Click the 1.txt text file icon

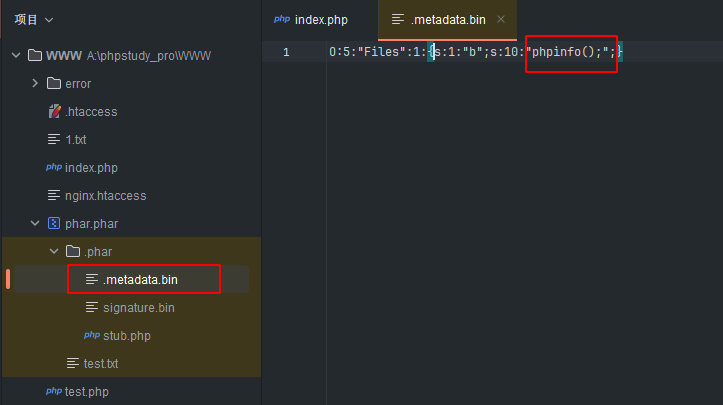(54, 139)
